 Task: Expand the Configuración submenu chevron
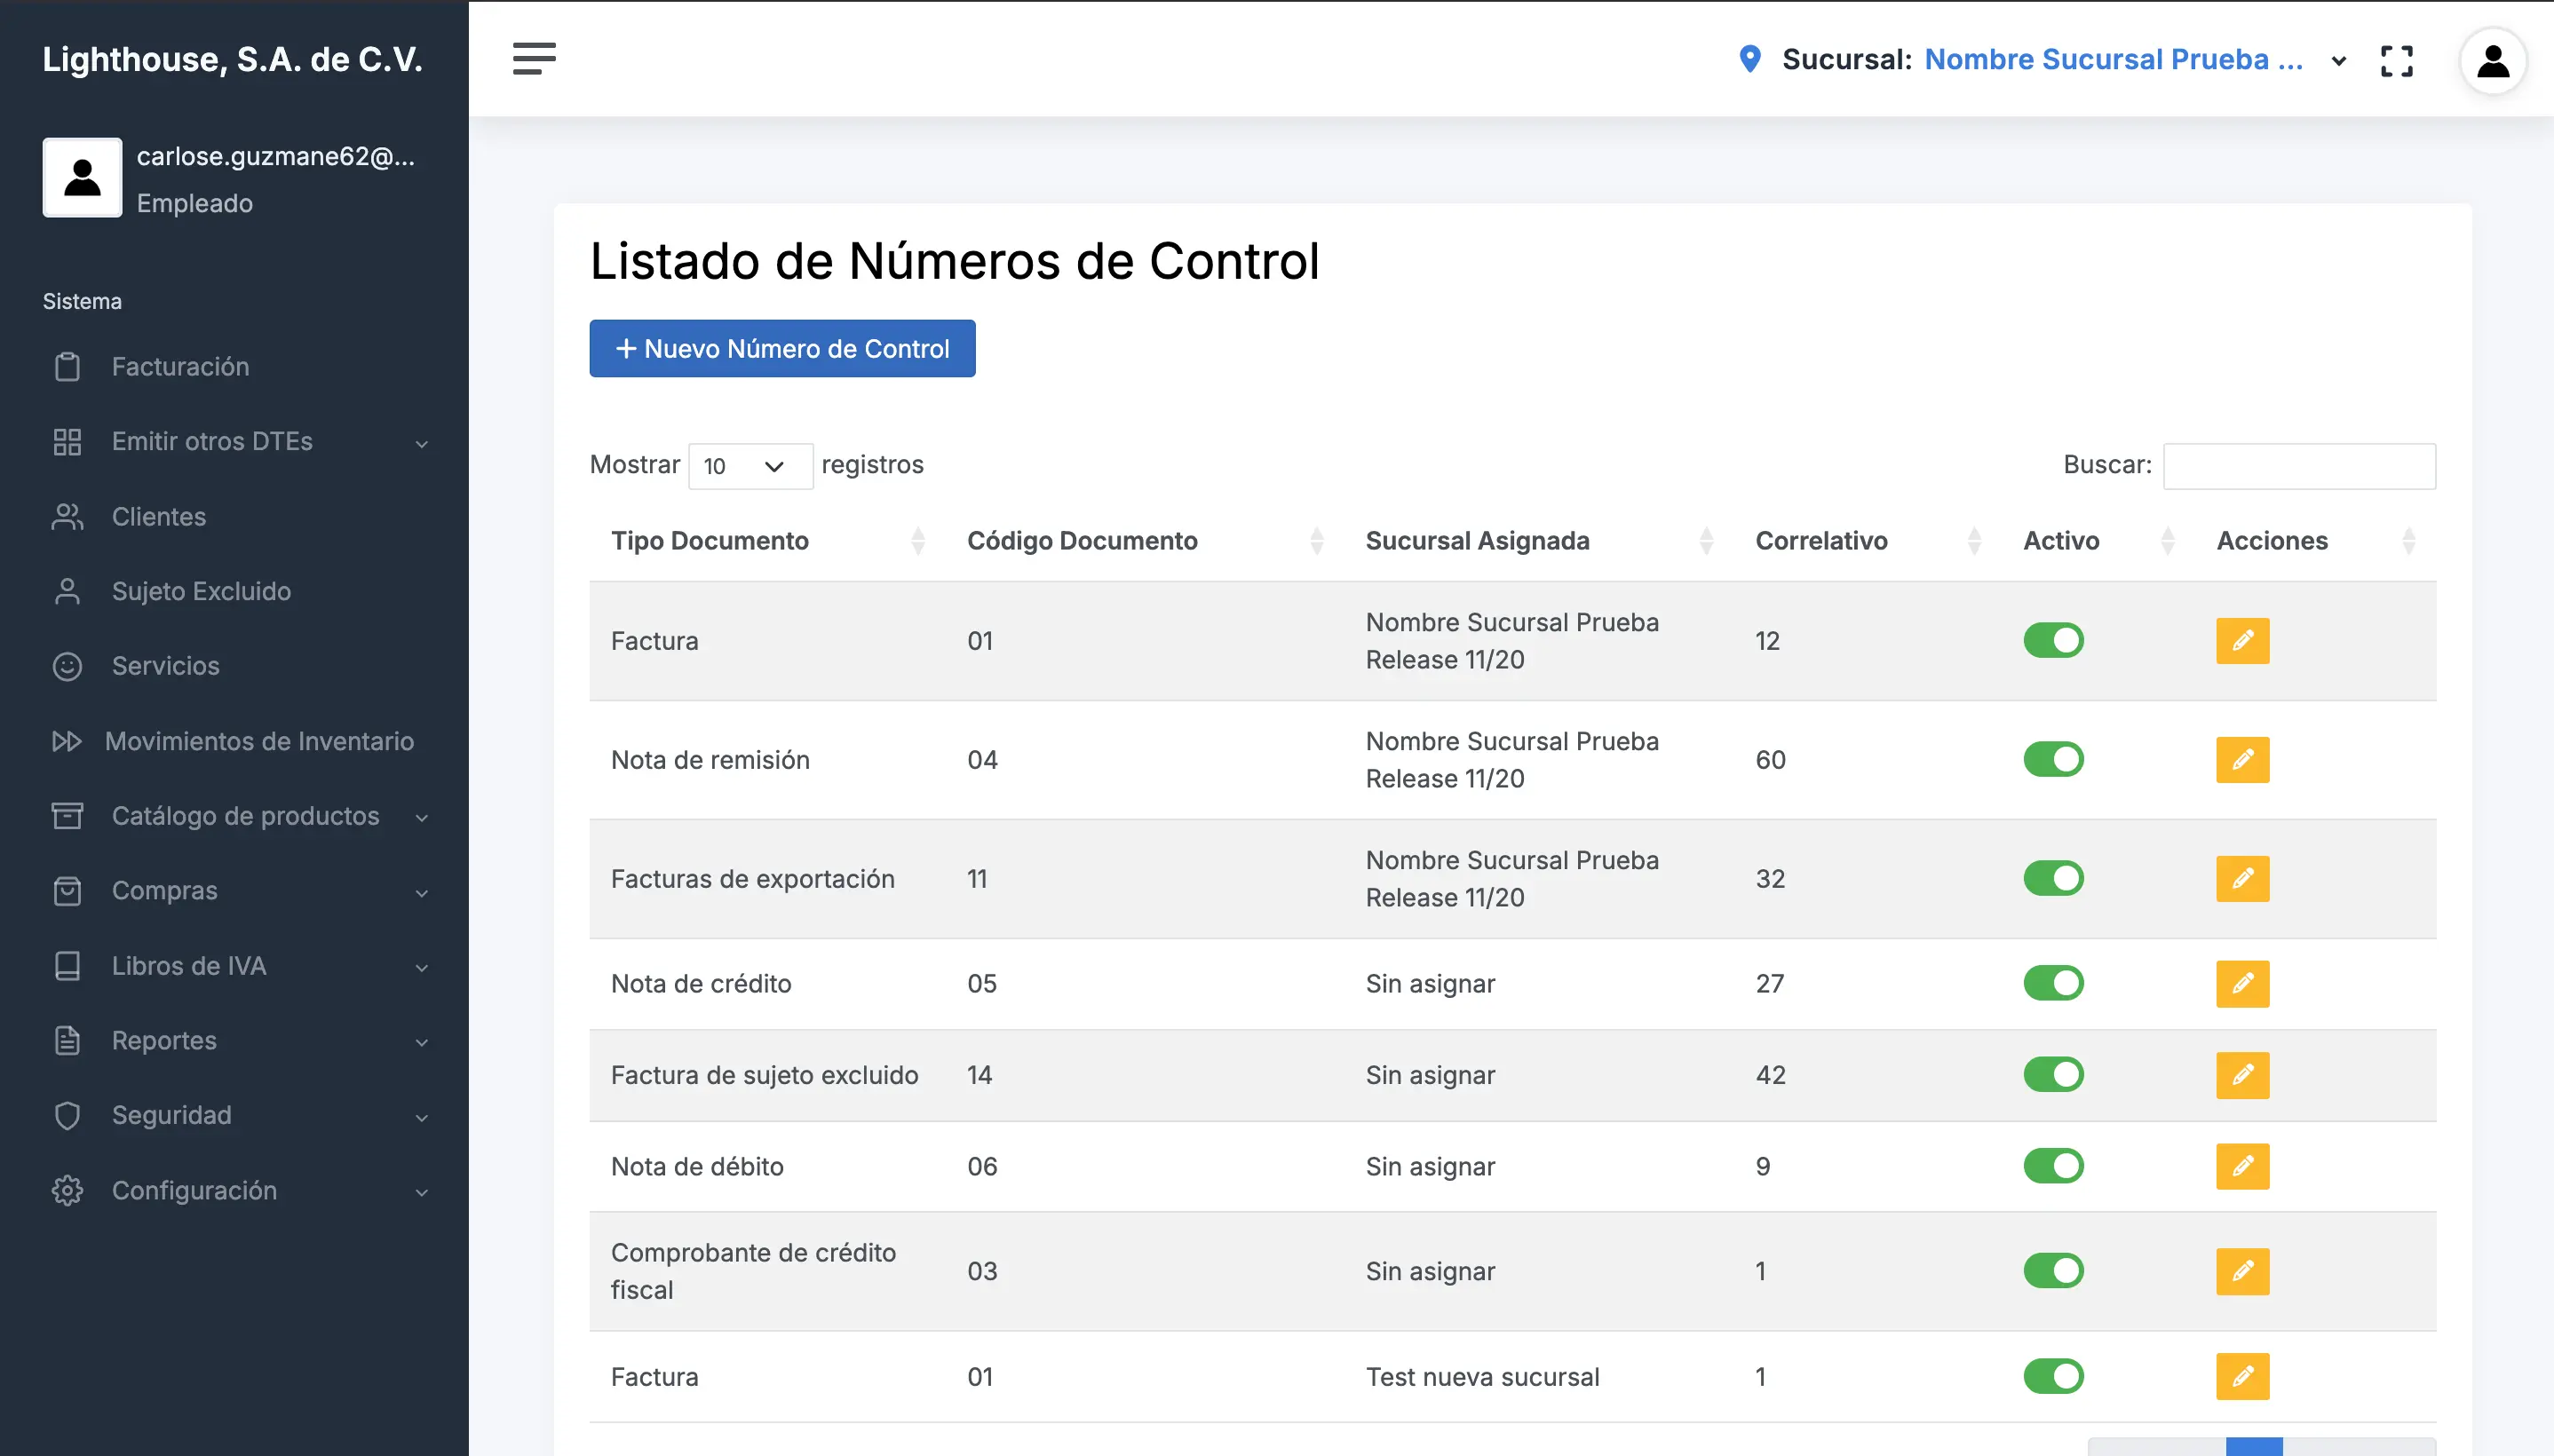pos(421,1192)
